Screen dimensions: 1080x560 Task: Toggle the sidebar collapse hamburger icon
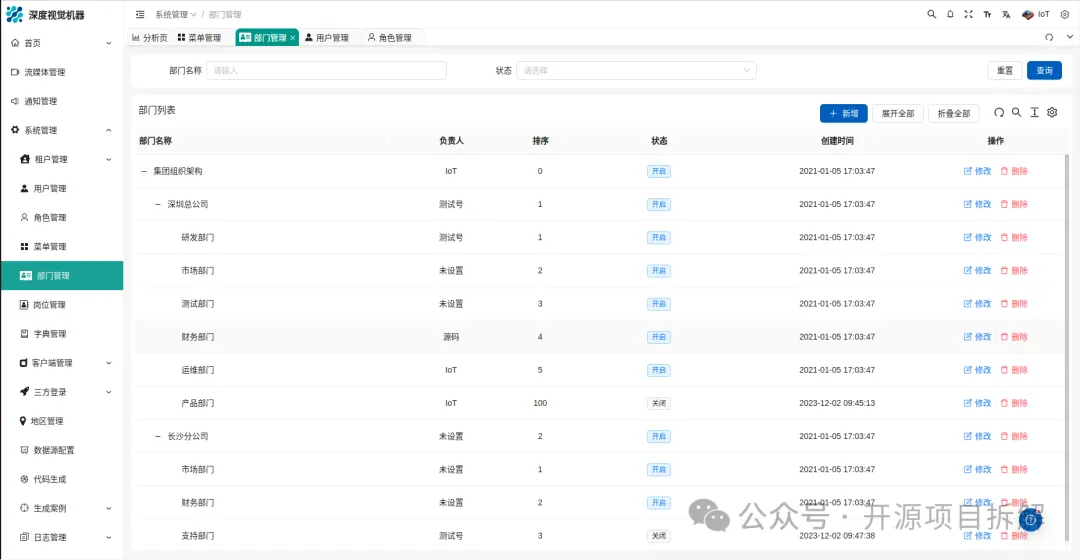click(140, 14)
